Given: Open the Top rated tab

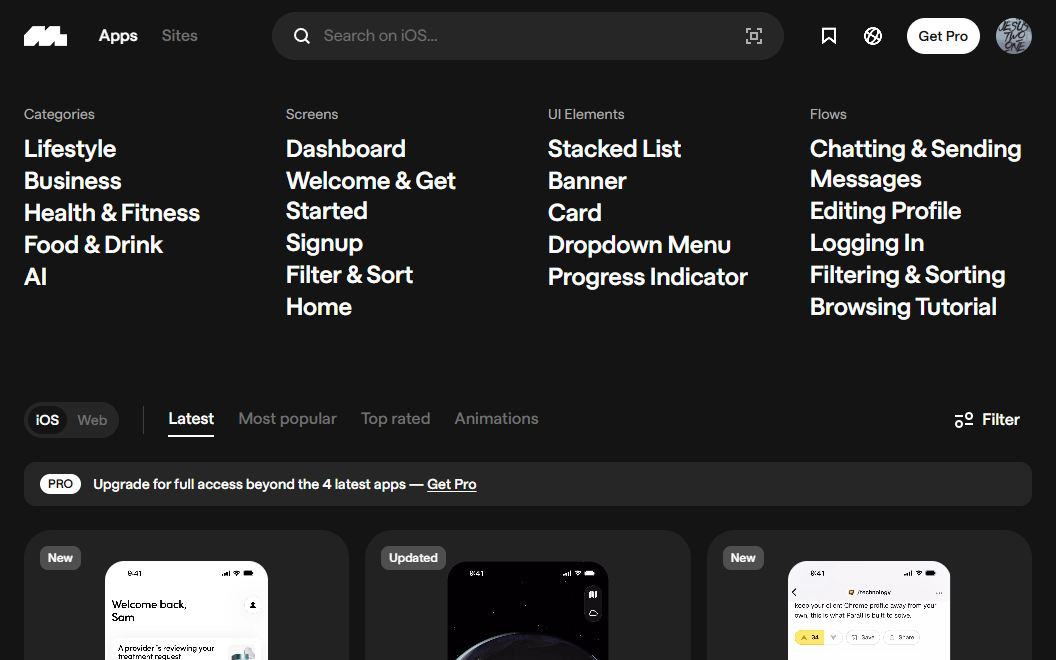Looking at the screenshot, I should coord(395,419).
